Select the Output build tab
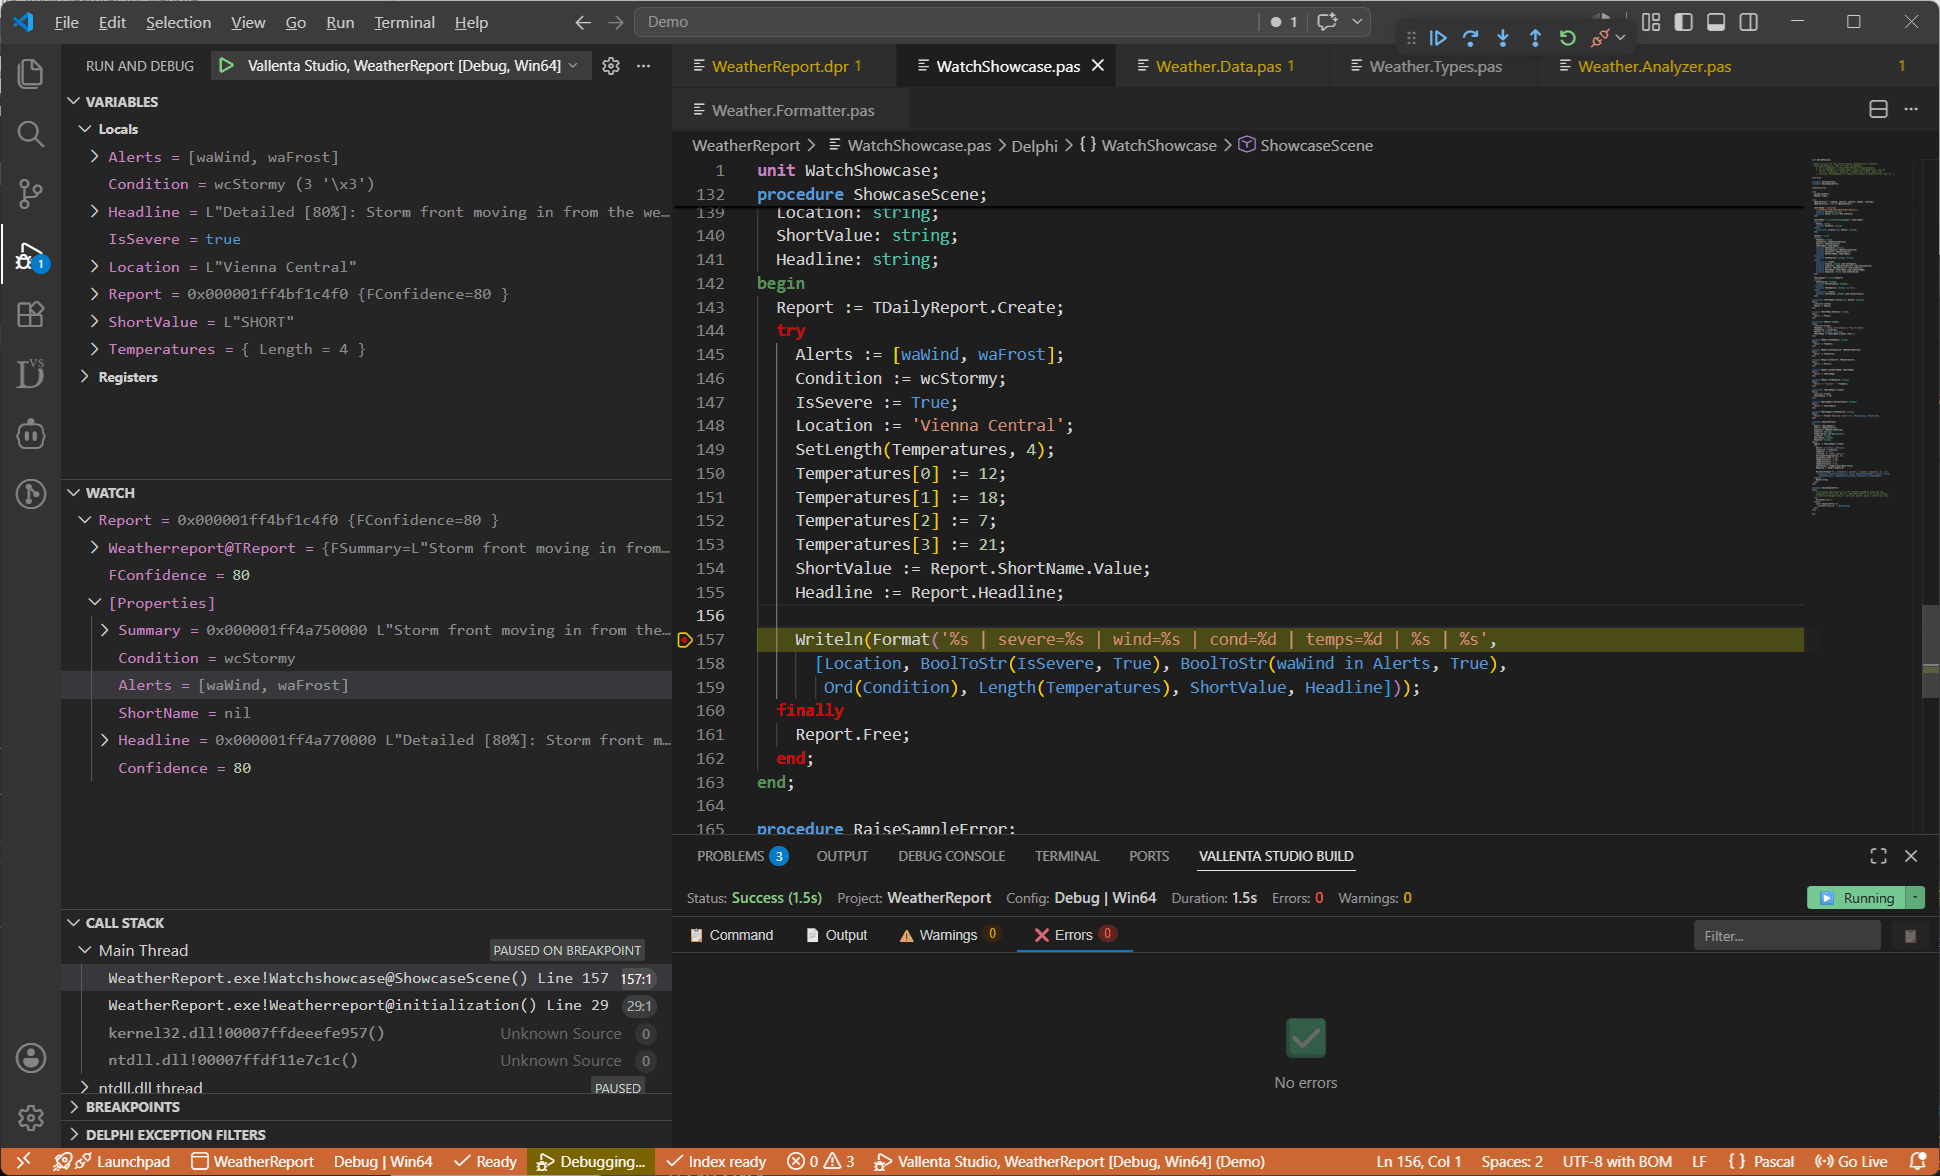The image size is (1940, 1176). (x=836, y=935)
